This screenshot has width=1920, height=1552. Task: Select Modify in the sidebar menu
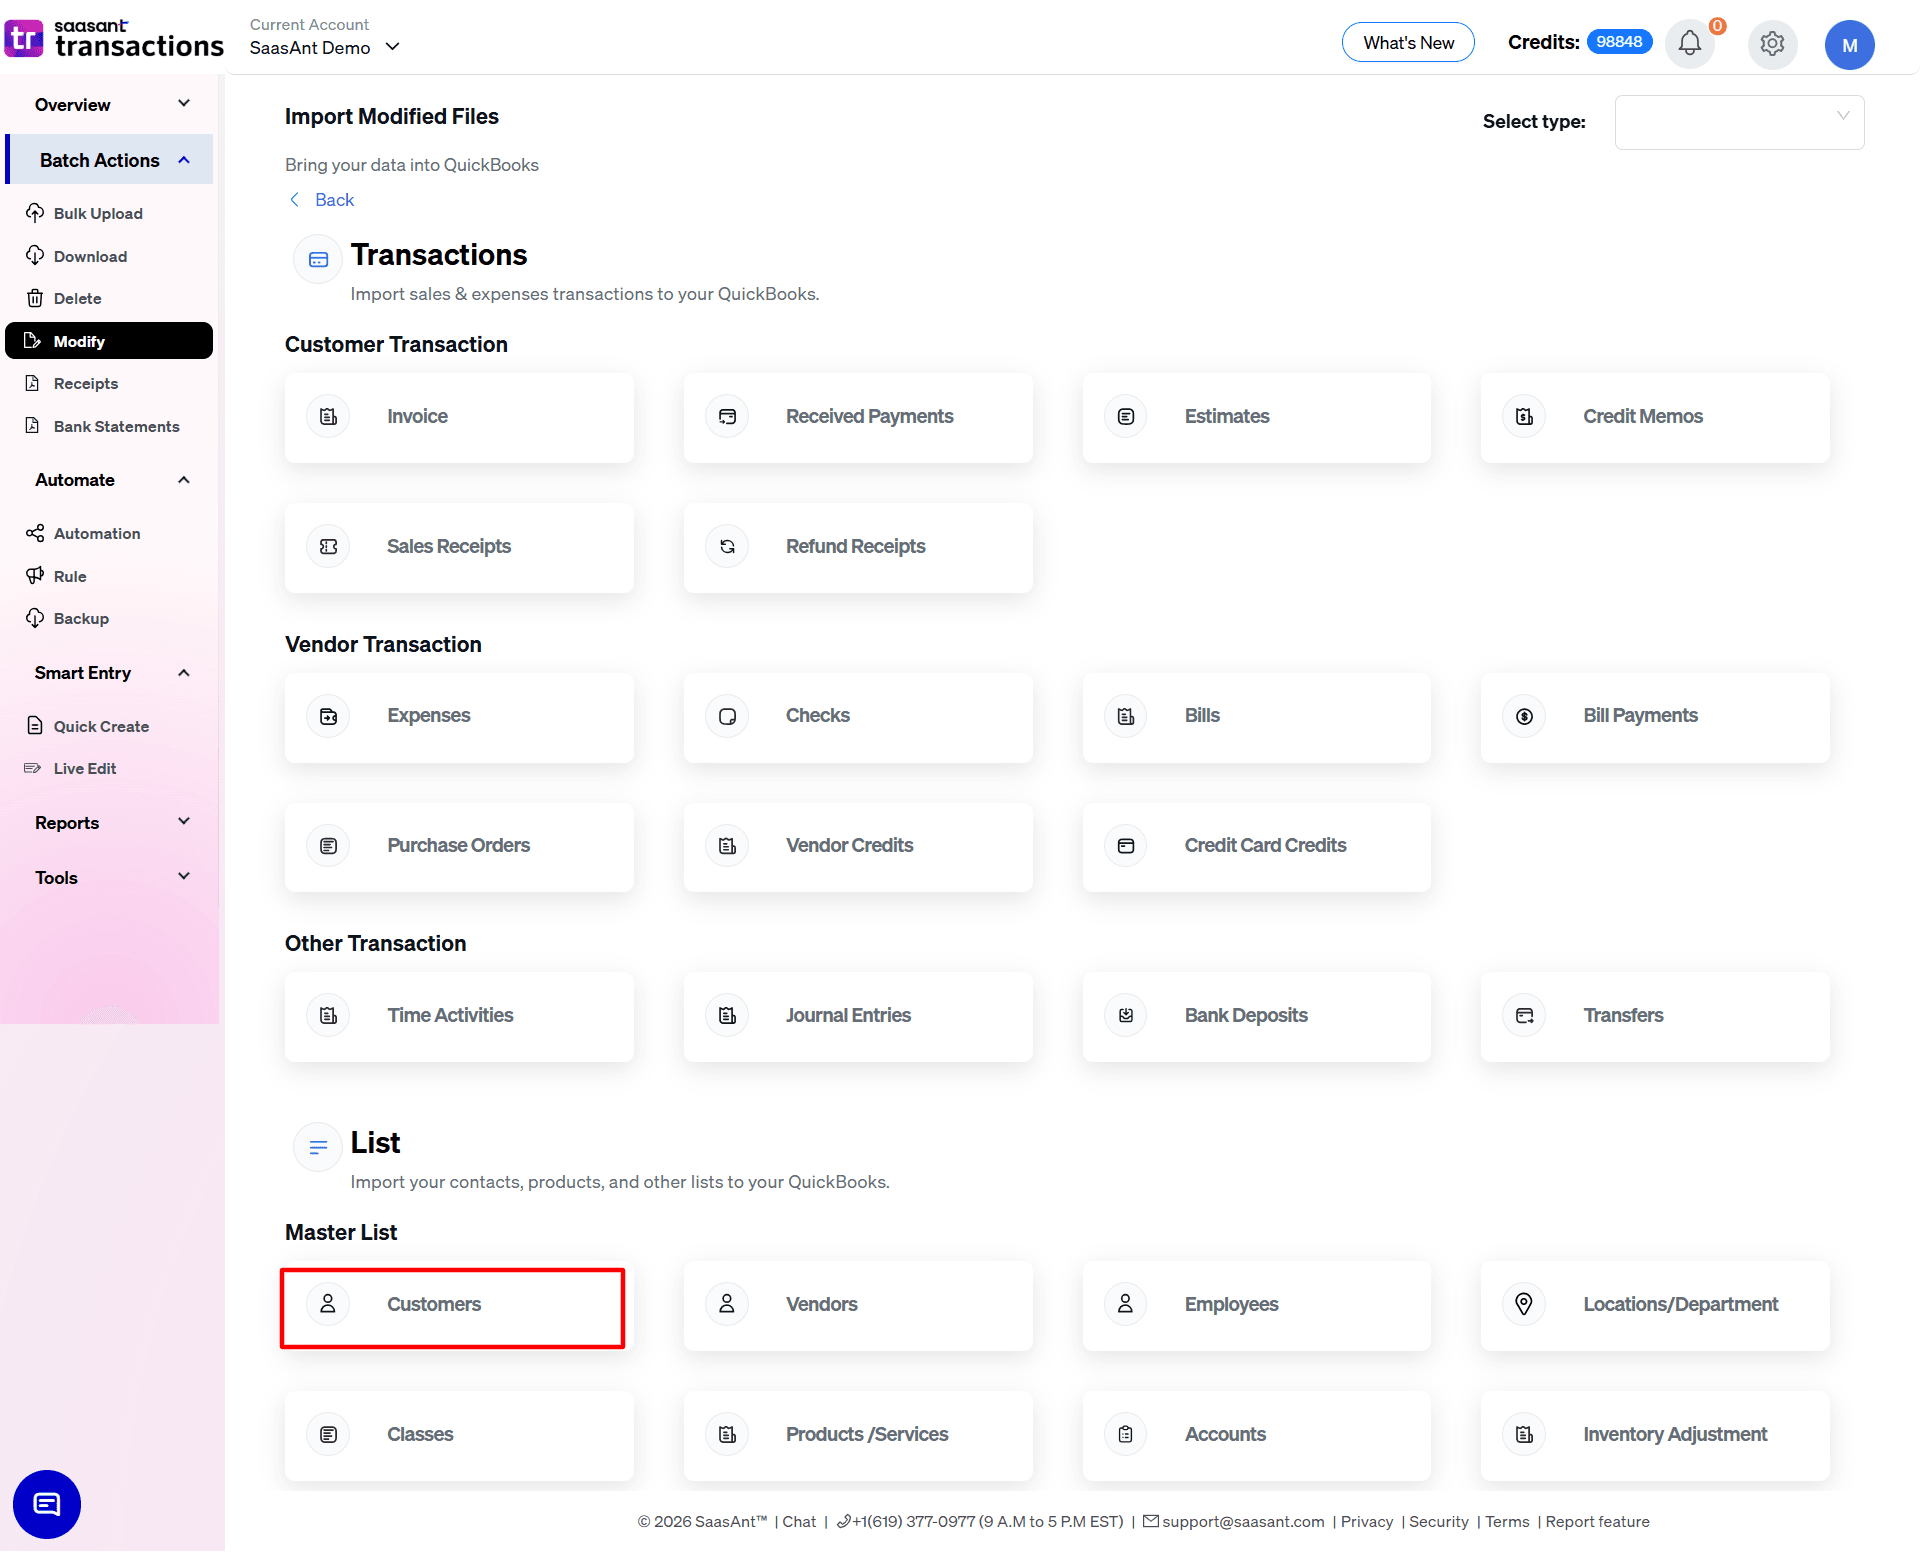coord(109,340)
